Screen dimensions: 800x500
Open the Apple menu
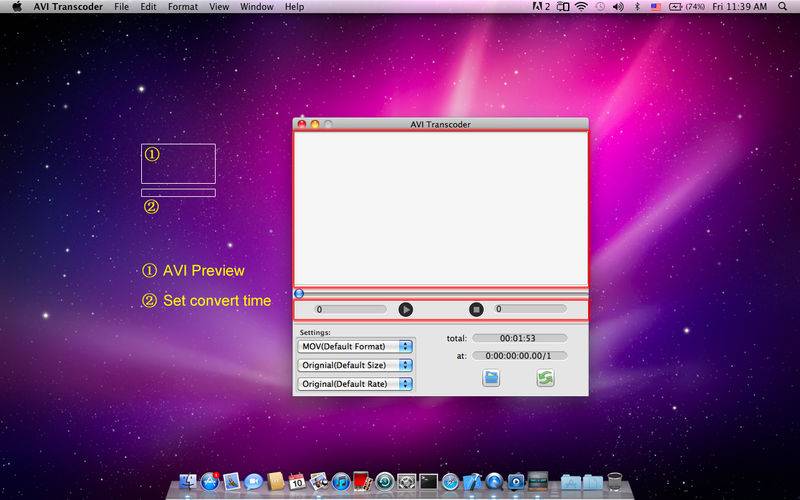coord(17,7)
